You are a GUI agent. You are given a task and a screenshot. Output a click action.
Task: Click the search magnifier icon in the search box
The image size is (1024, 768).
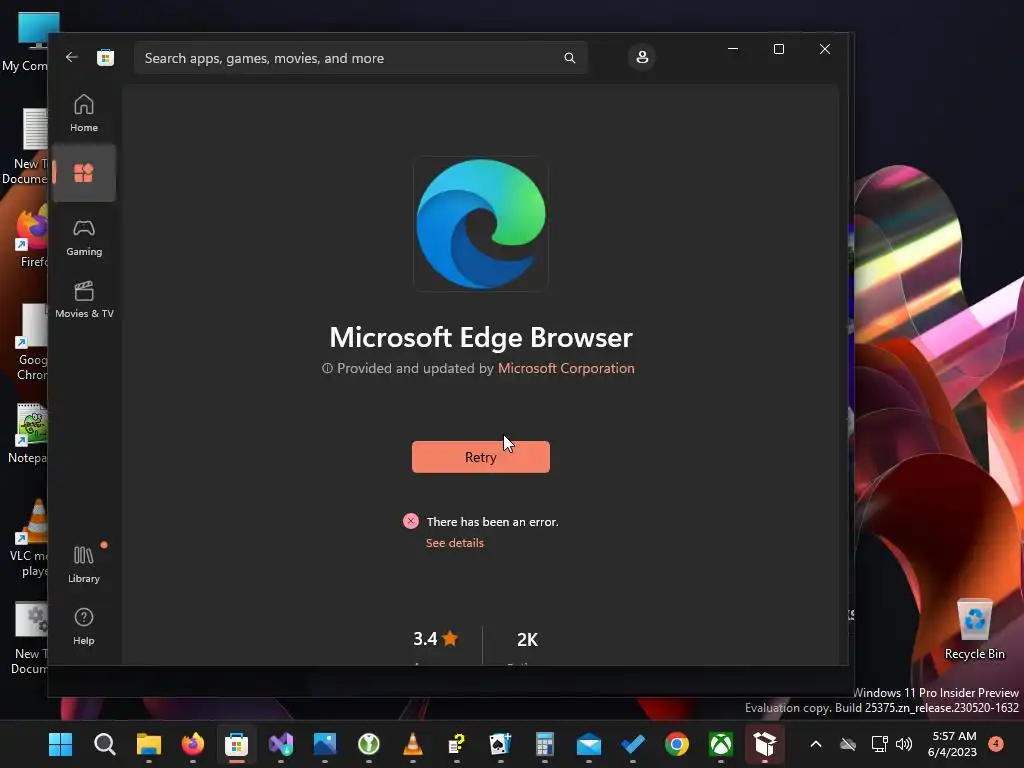tap(569, 58)
